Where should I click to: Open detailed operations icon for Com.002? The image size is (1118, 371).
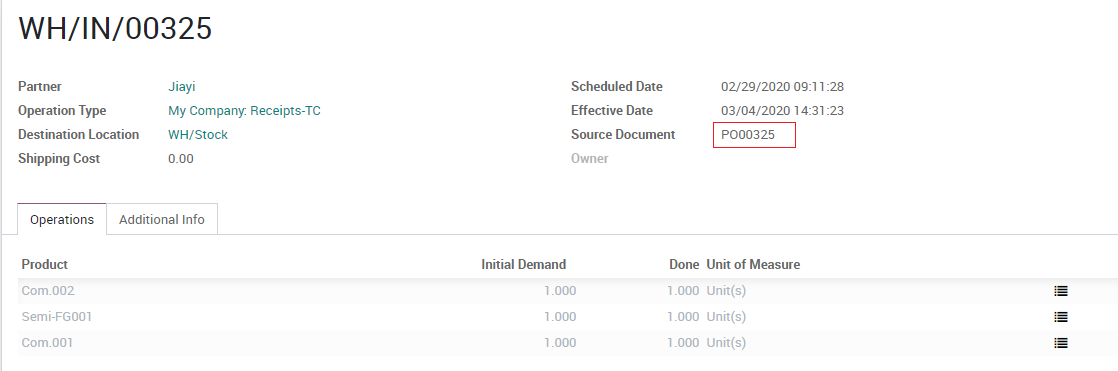tap(1060, 291)
